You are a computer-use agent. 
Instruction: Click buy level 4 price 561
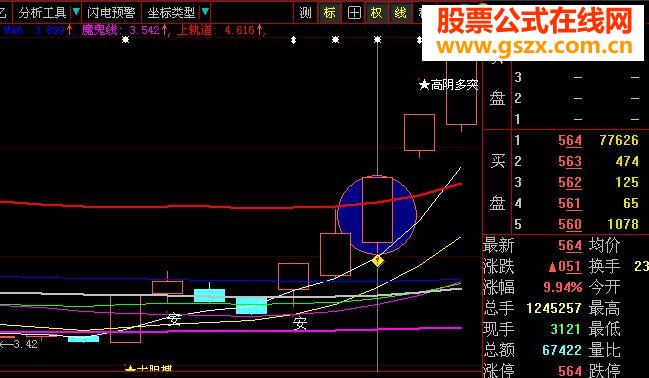pos(570,203)
